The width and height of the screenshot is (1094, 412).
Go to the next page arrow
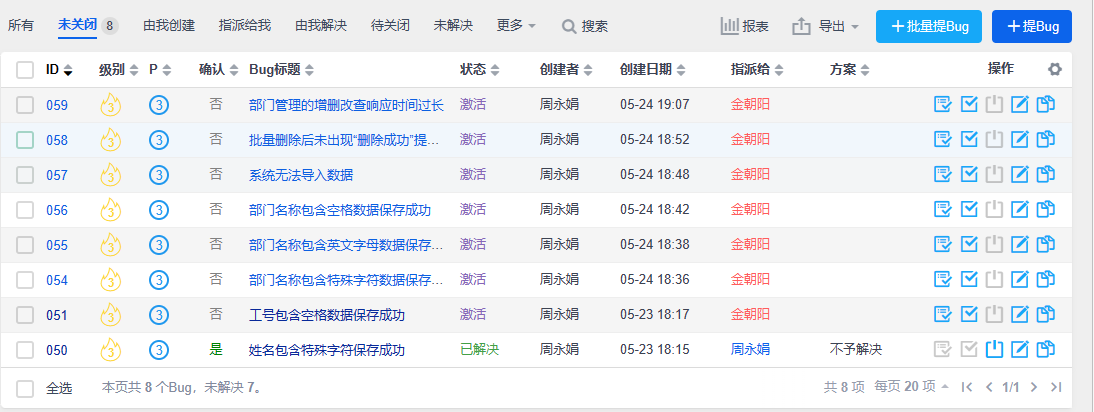click(x=1034, y=387)
